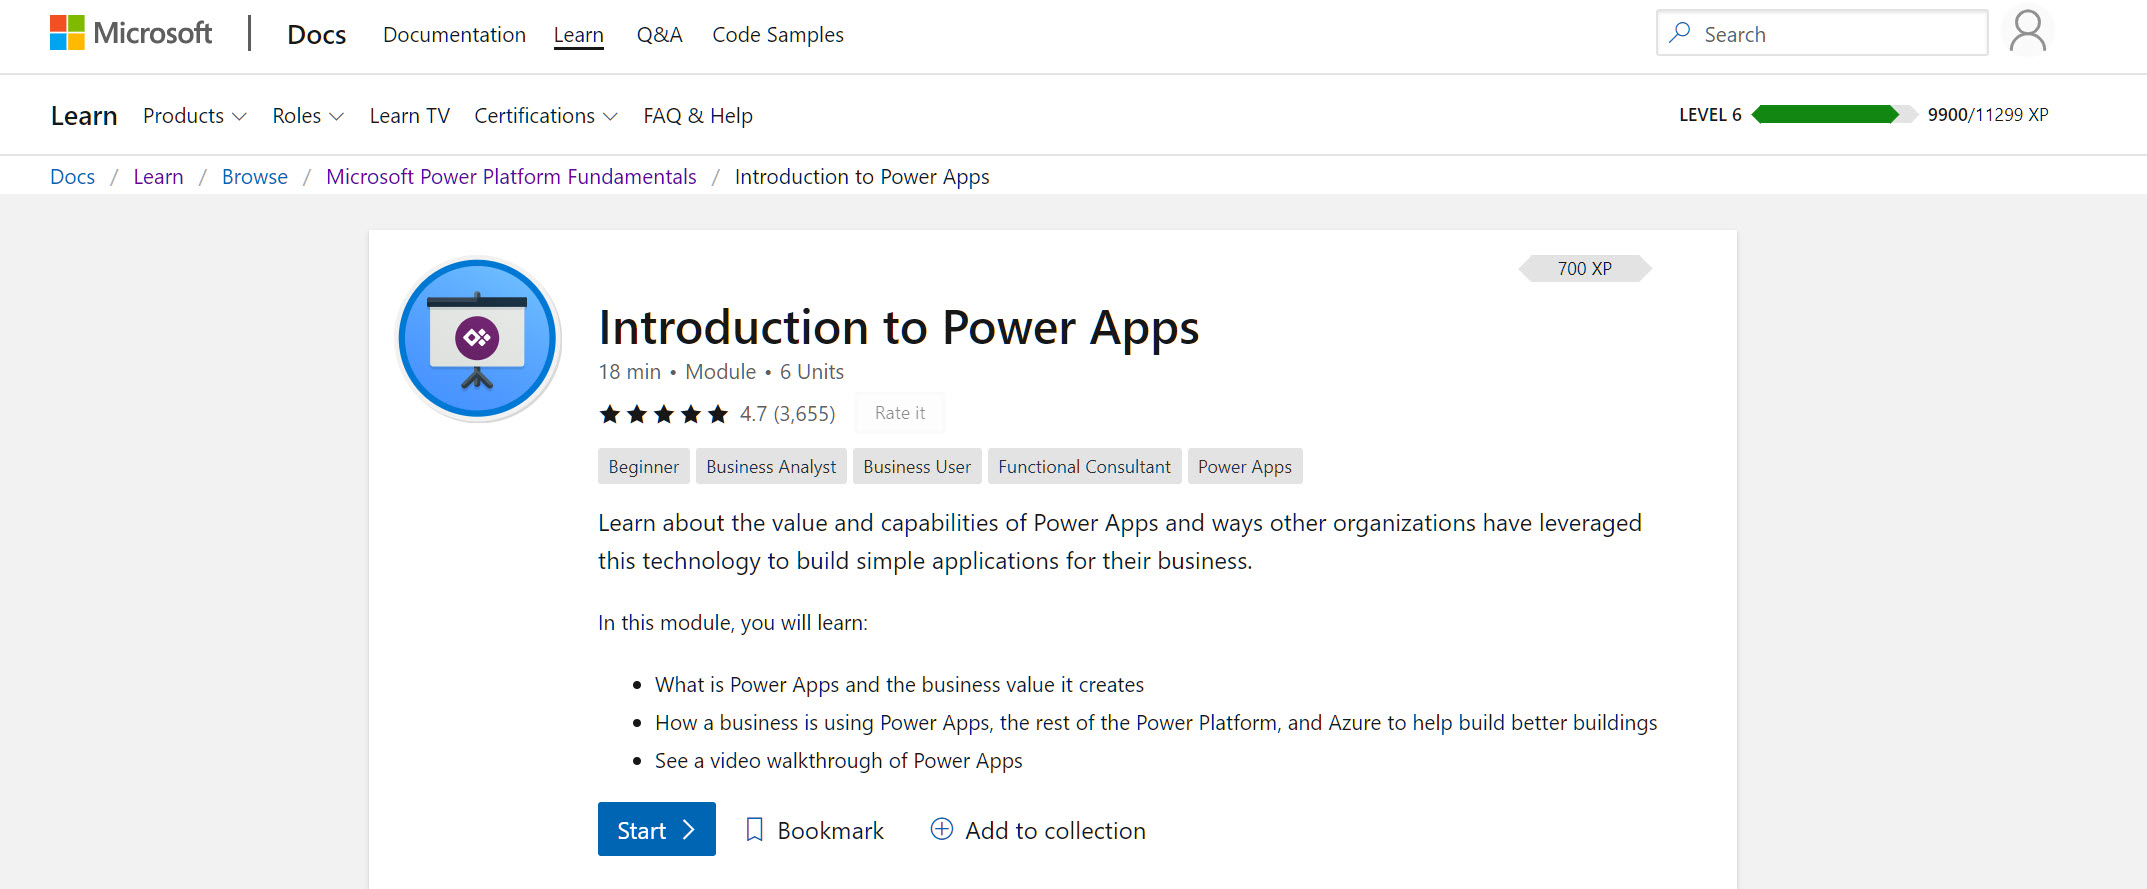Viewport: 2147px width, 889px height.
Task: Open the Docs header link
Action: 317,35
